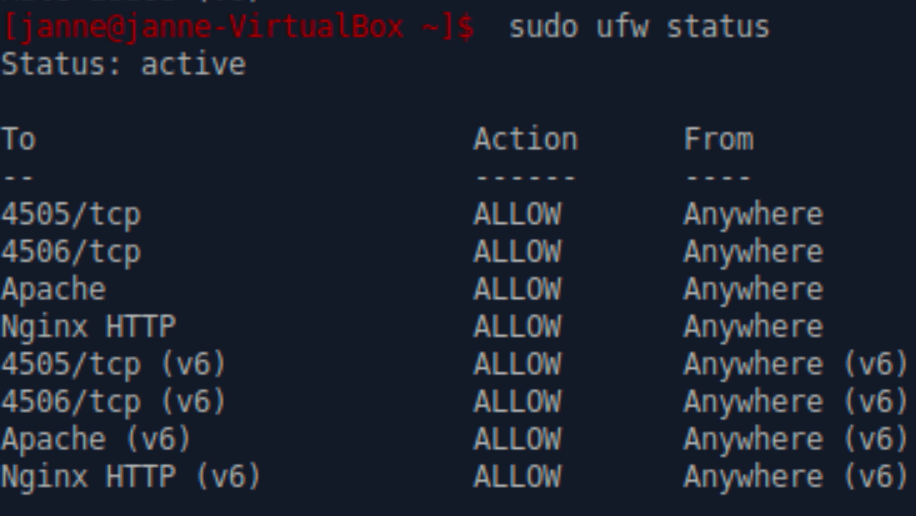Screen dimensions: 916x516
Task: Click the 'Action' column header
Action: point(525,139)
